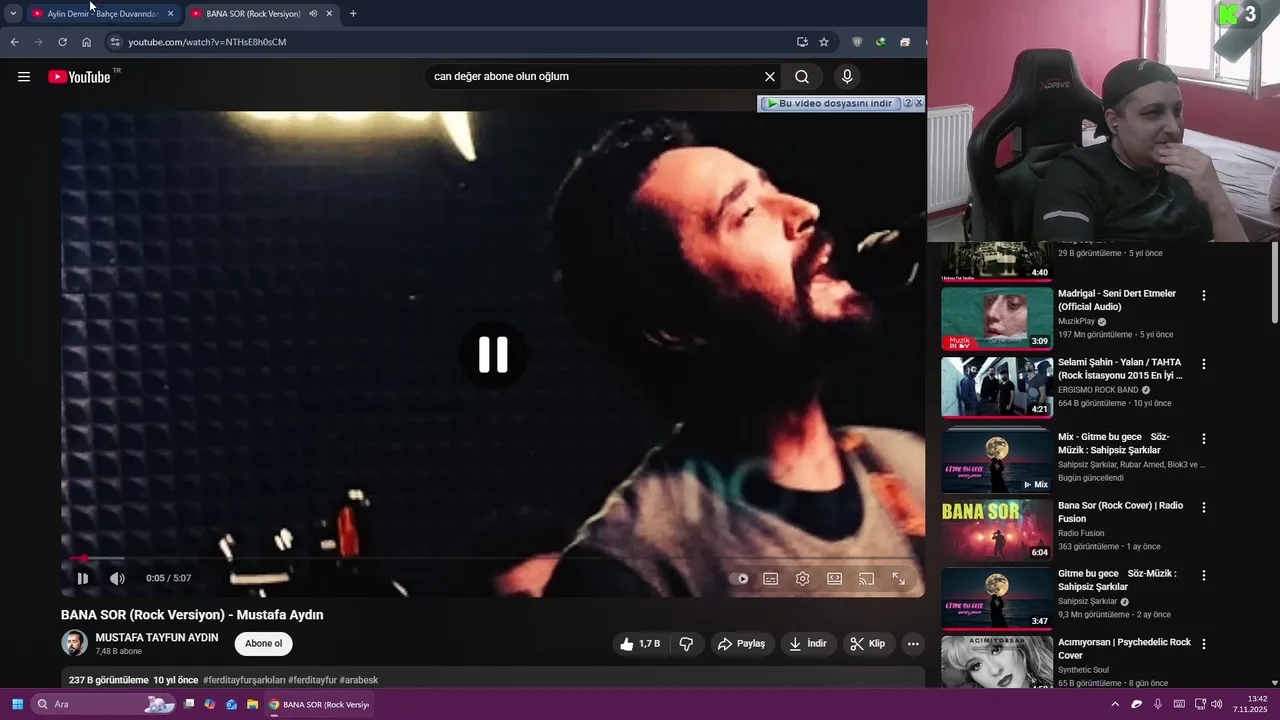Open the YouTube guide hamburger menu
Viewport: 1280px width, 720px height.
click(x=24, y=77)
